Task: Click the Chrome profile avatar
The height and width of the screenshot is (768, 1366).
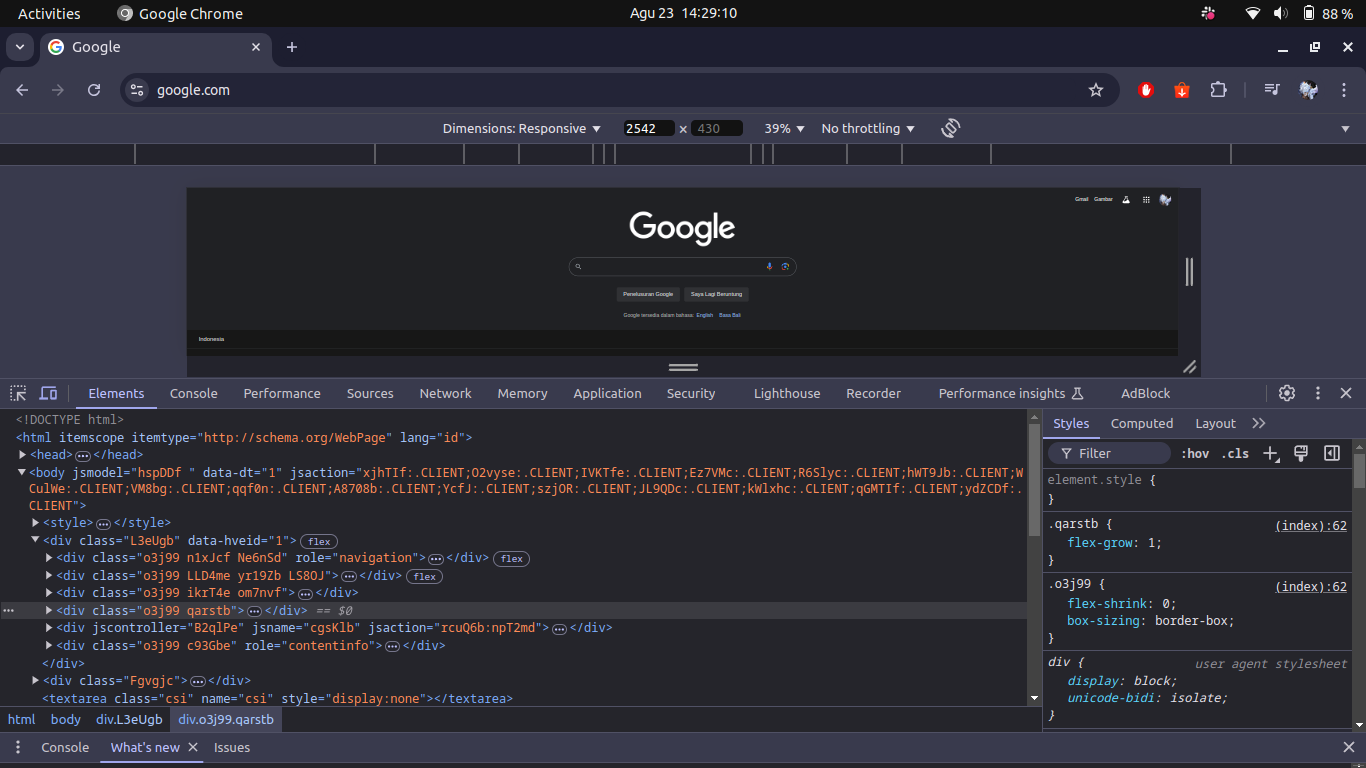Action: pos(1308,90)
